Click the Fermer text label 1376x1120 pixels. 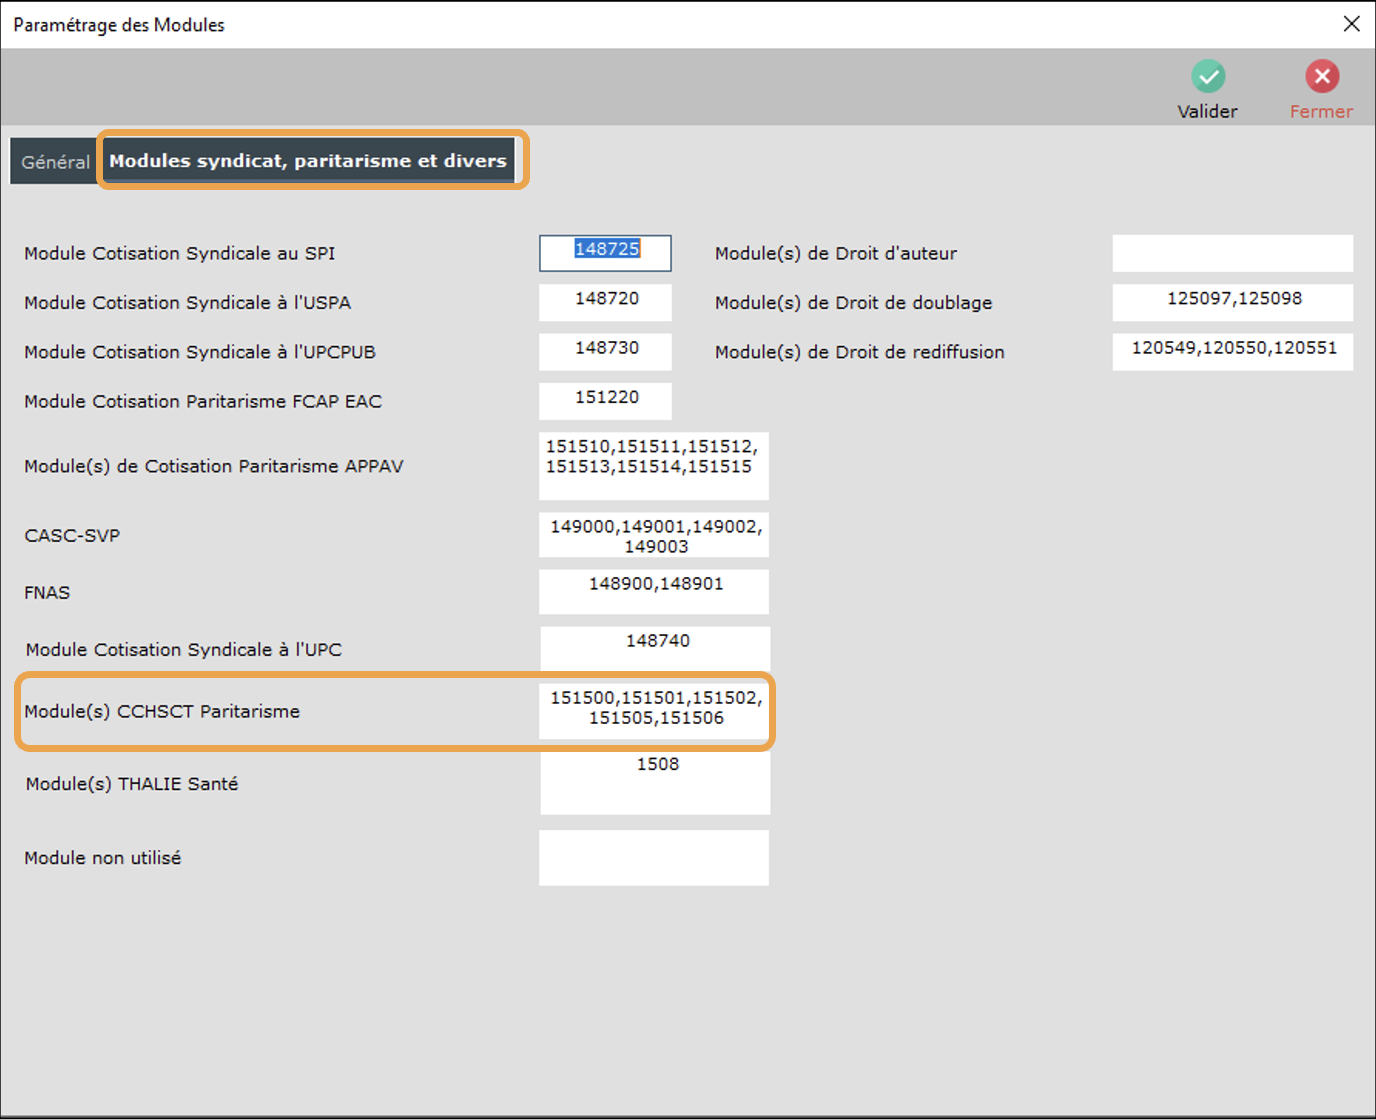pyautogui.click(x=1321, y=112)
